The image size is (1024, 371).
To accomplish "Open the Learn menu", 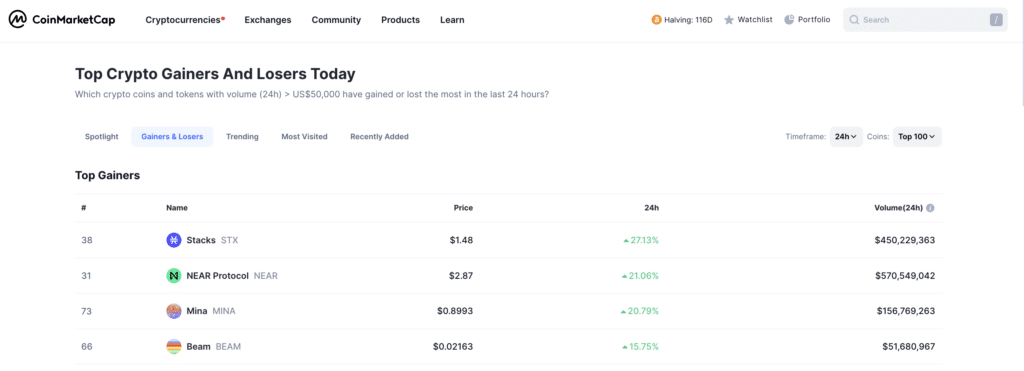I will (x=452, y=20).
